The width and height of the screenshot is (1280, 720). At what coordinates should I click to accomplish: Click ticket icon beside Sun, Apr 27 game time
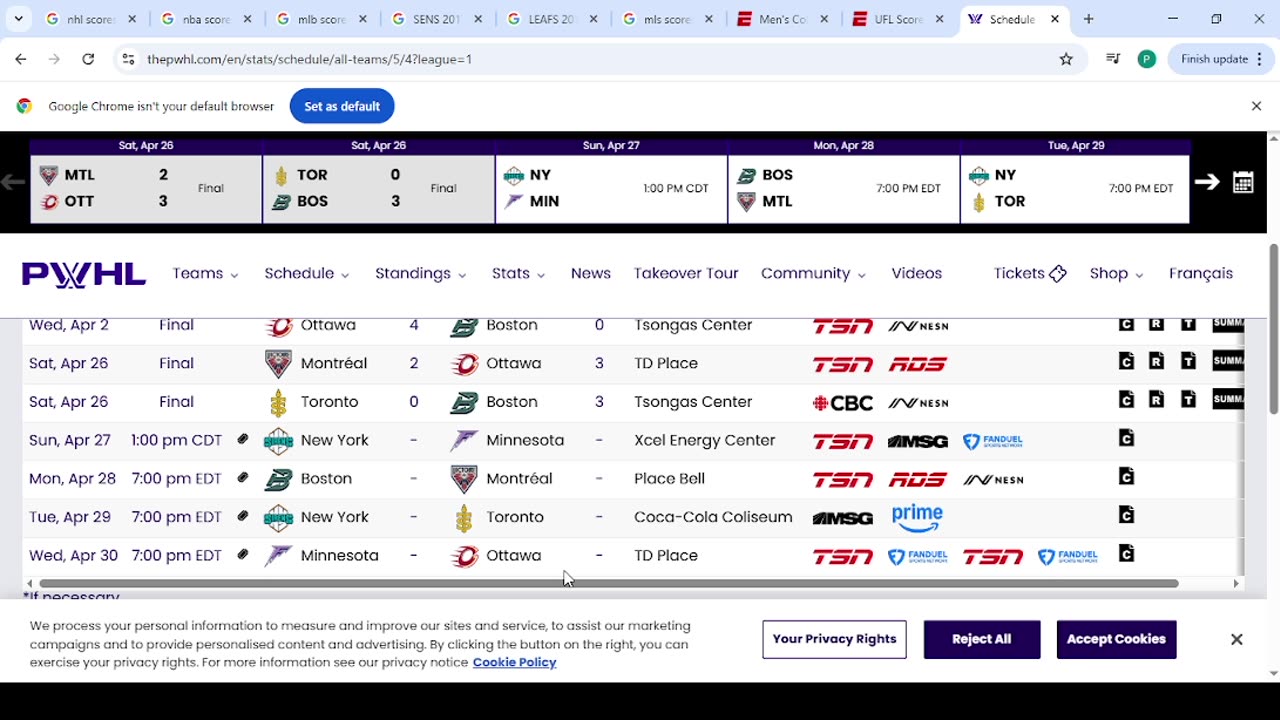242,439
